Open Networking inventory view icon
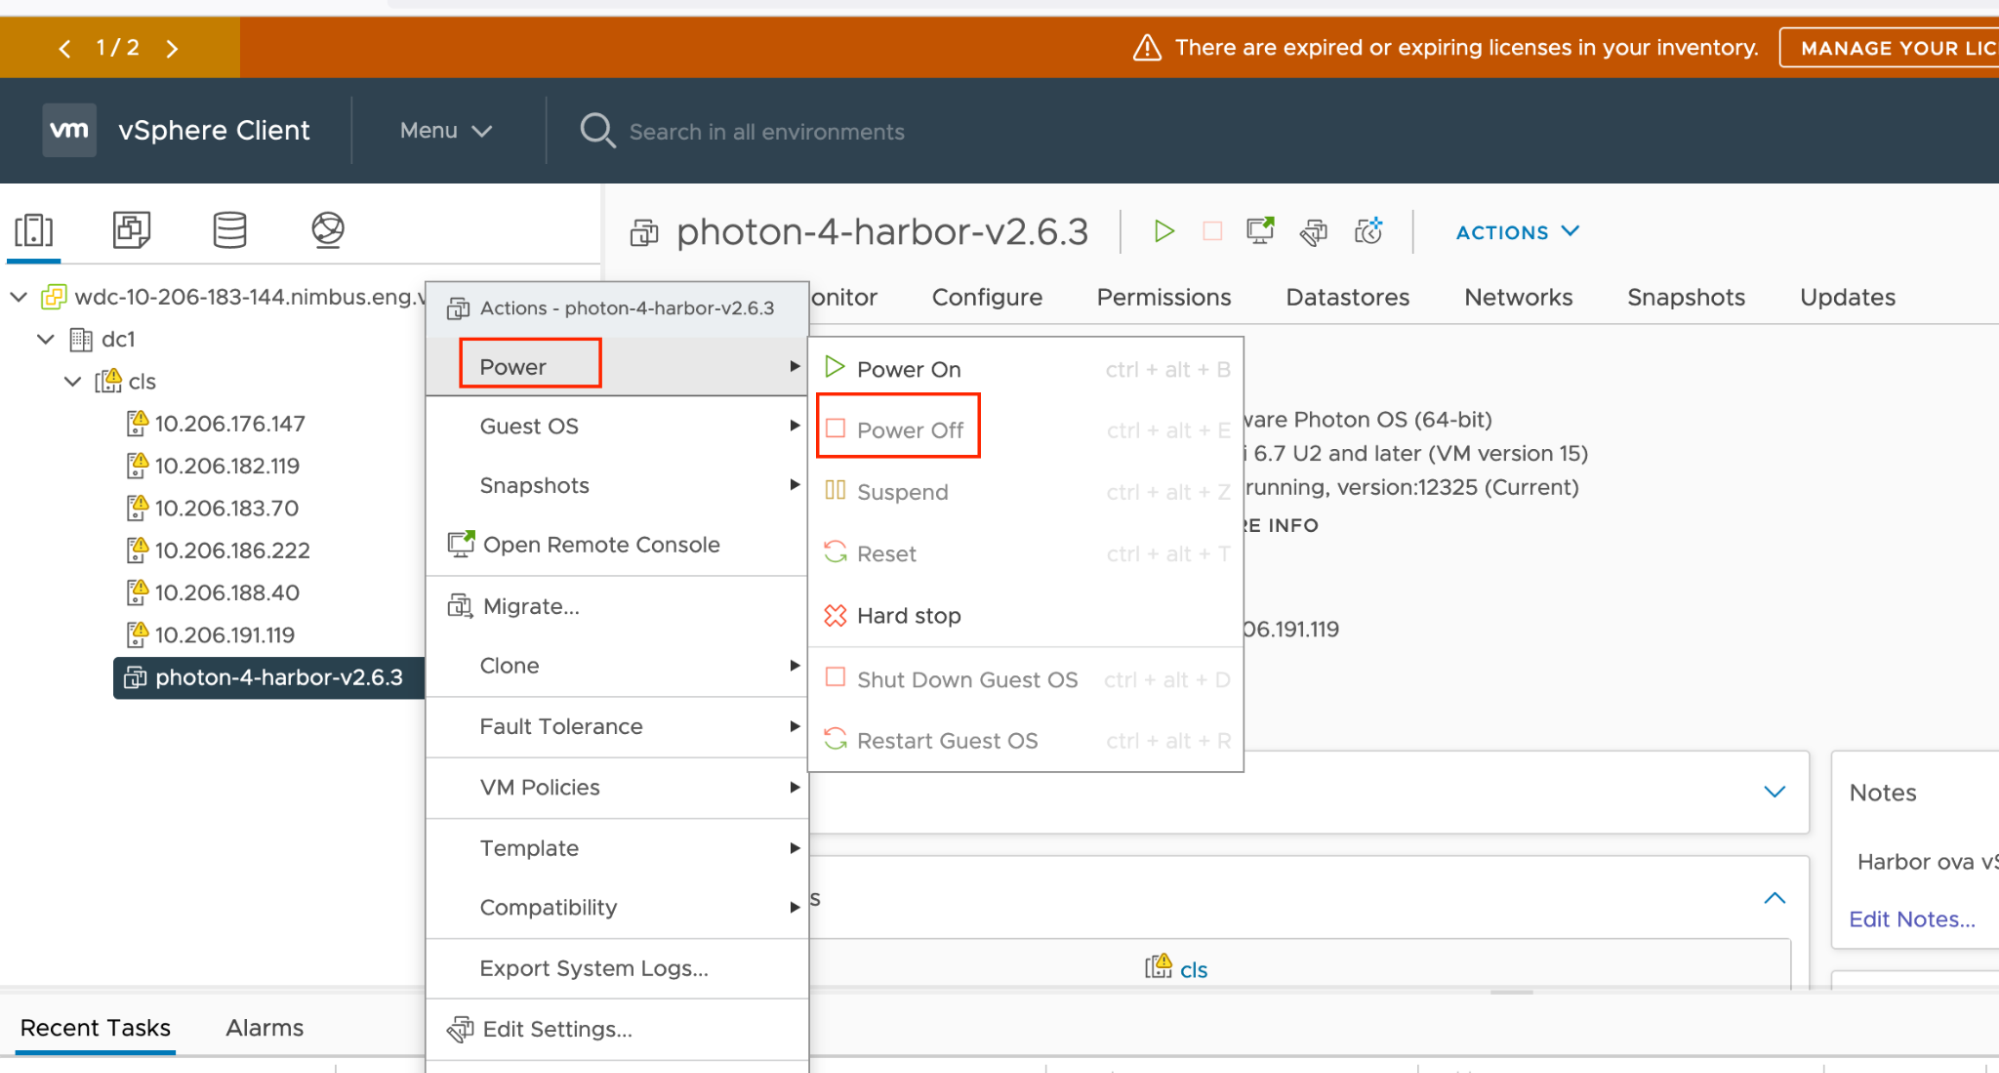 pyautogui.click(x=328, y=230)
